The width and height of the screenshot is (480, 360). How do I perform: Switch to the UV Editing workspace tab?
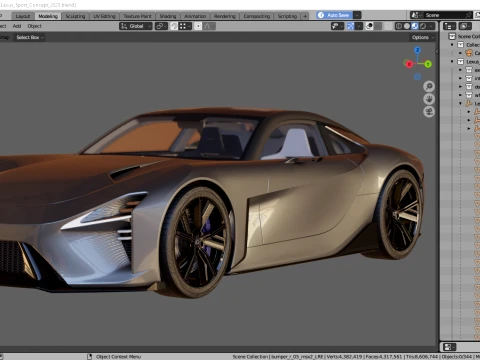tap(104, 16)
